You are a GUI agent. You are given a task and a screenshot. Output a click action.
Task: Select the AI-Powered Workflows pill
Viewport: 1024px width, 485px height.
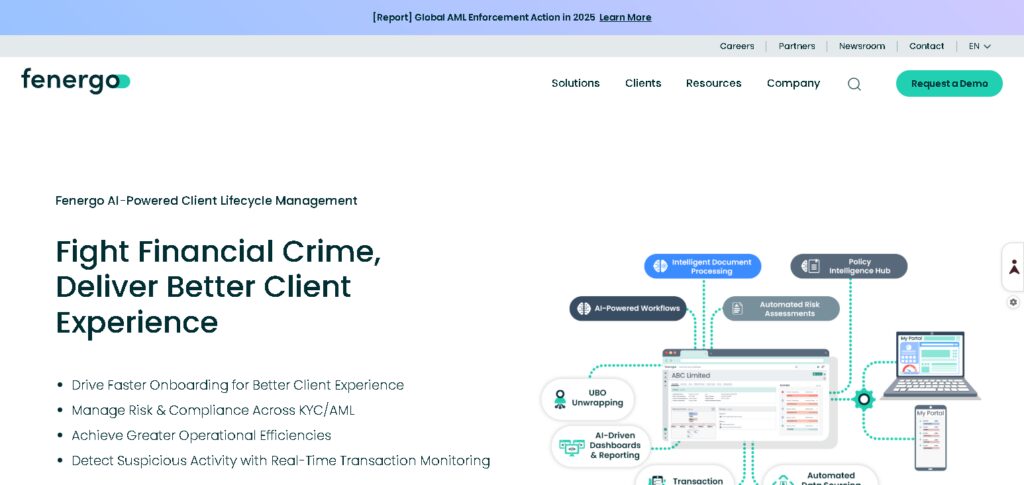point(628,309)
